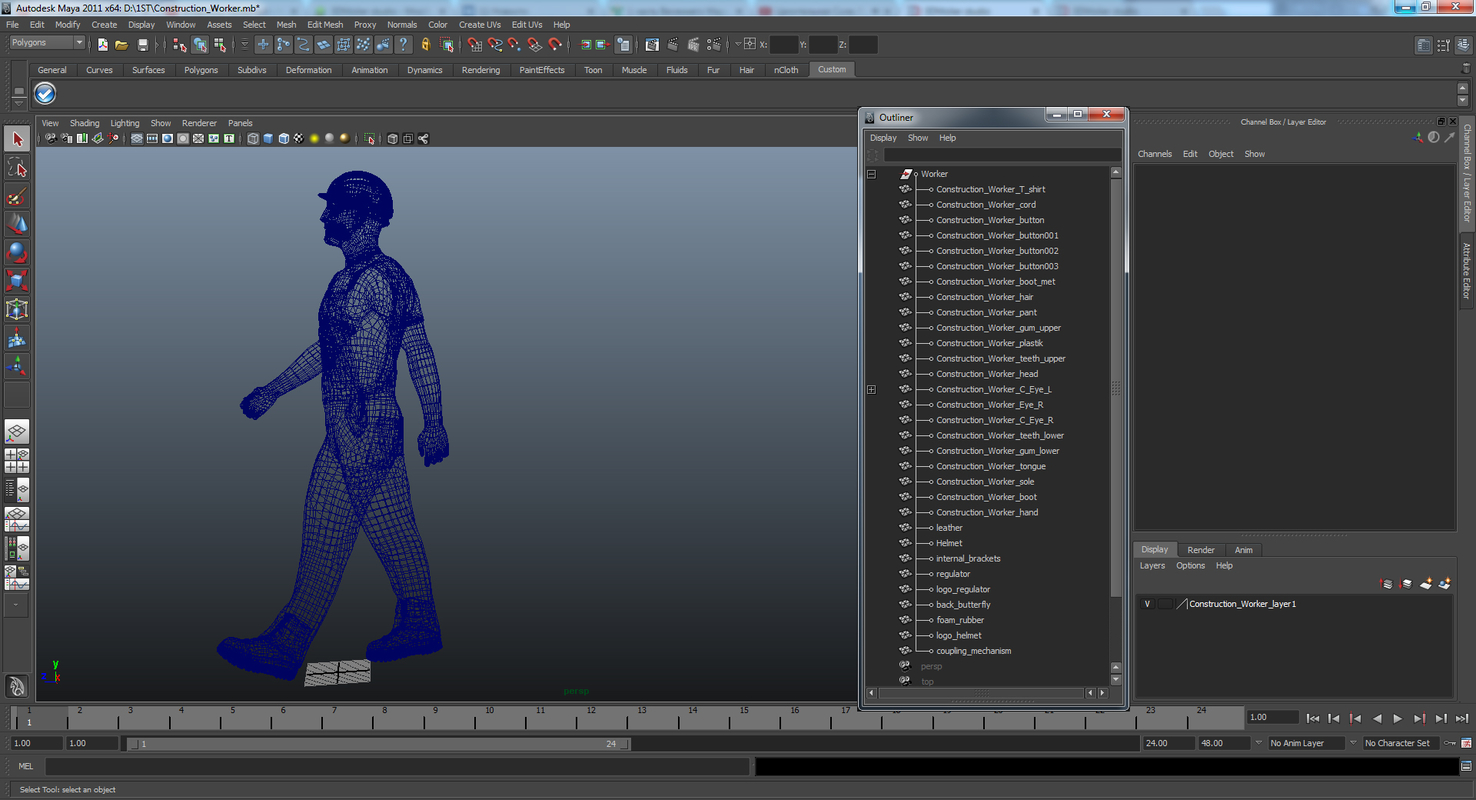The width and height of the screenshot is (1476, 800).
Task: Open the Polygons menu set dropdown
Action: point(45,42)
